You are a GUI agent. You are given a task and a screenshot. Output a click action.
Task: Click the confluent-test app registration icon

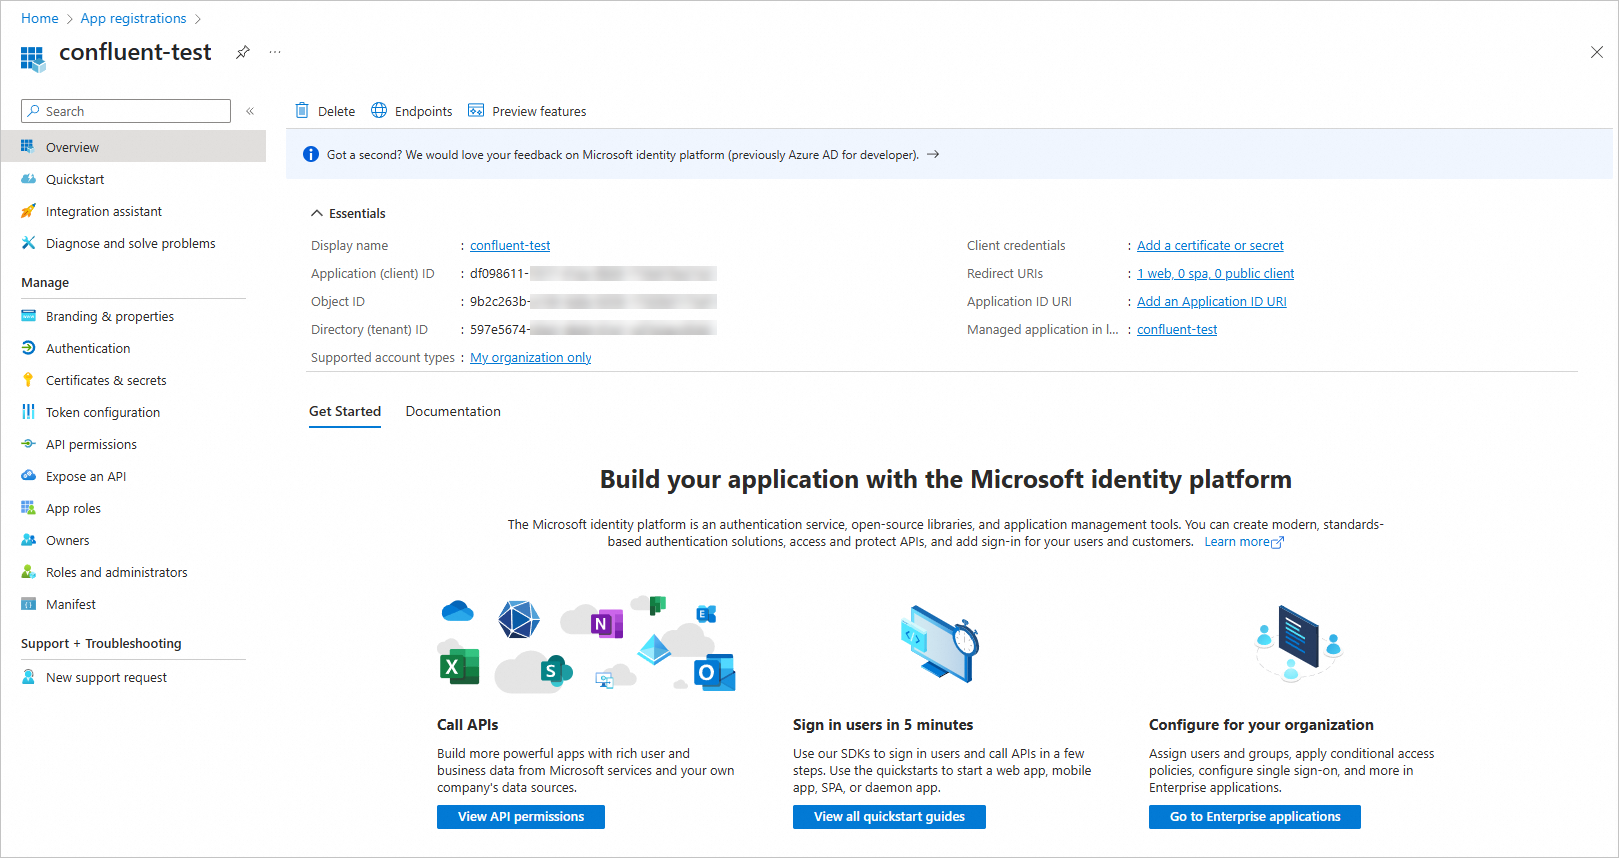(33, 59)
